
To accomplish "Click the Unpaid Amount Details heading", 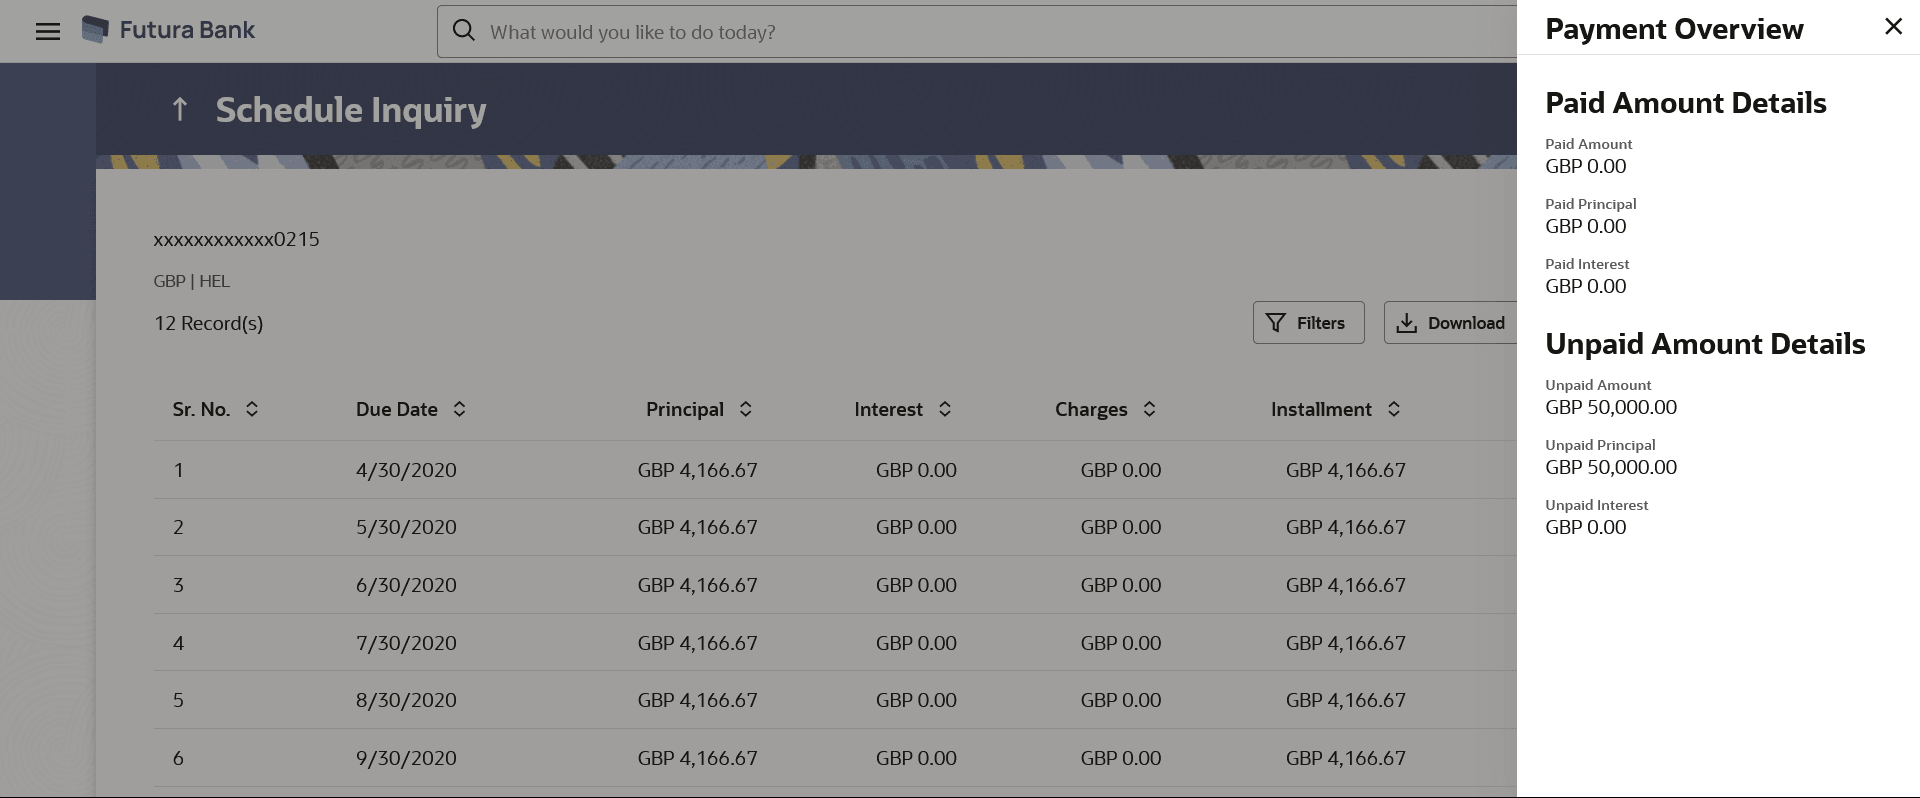I will 1705,344.
